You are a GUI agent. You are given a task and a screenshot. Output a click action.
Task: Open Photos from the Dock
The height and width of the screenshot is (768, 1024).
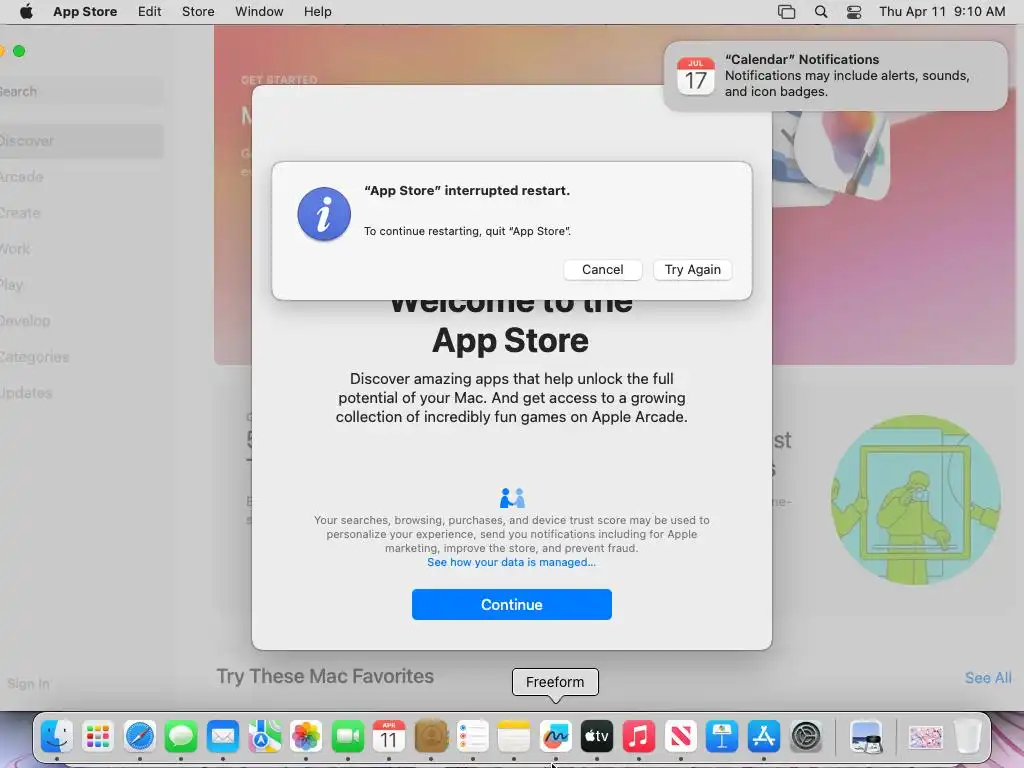pos(306,737)
